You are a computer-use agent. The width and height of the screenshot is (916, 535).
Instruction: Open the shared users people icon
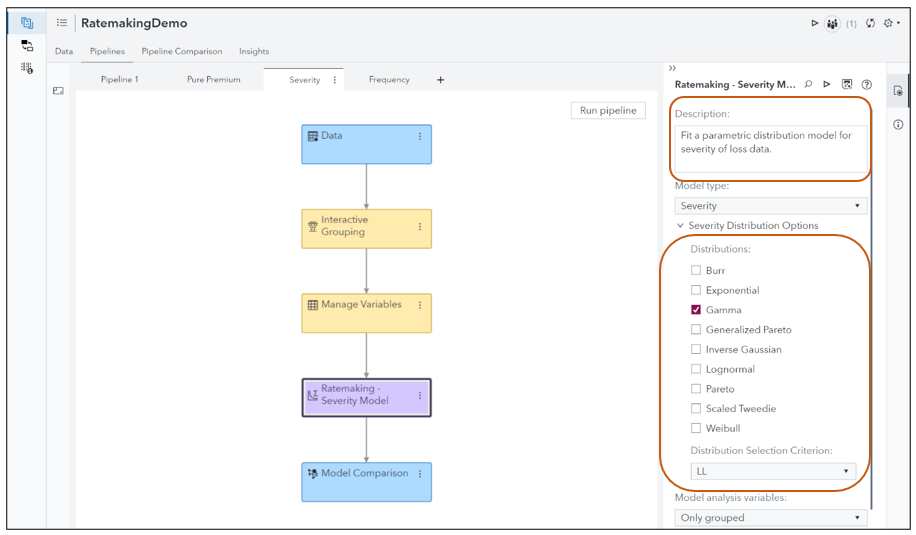click(x=832, y=23)
